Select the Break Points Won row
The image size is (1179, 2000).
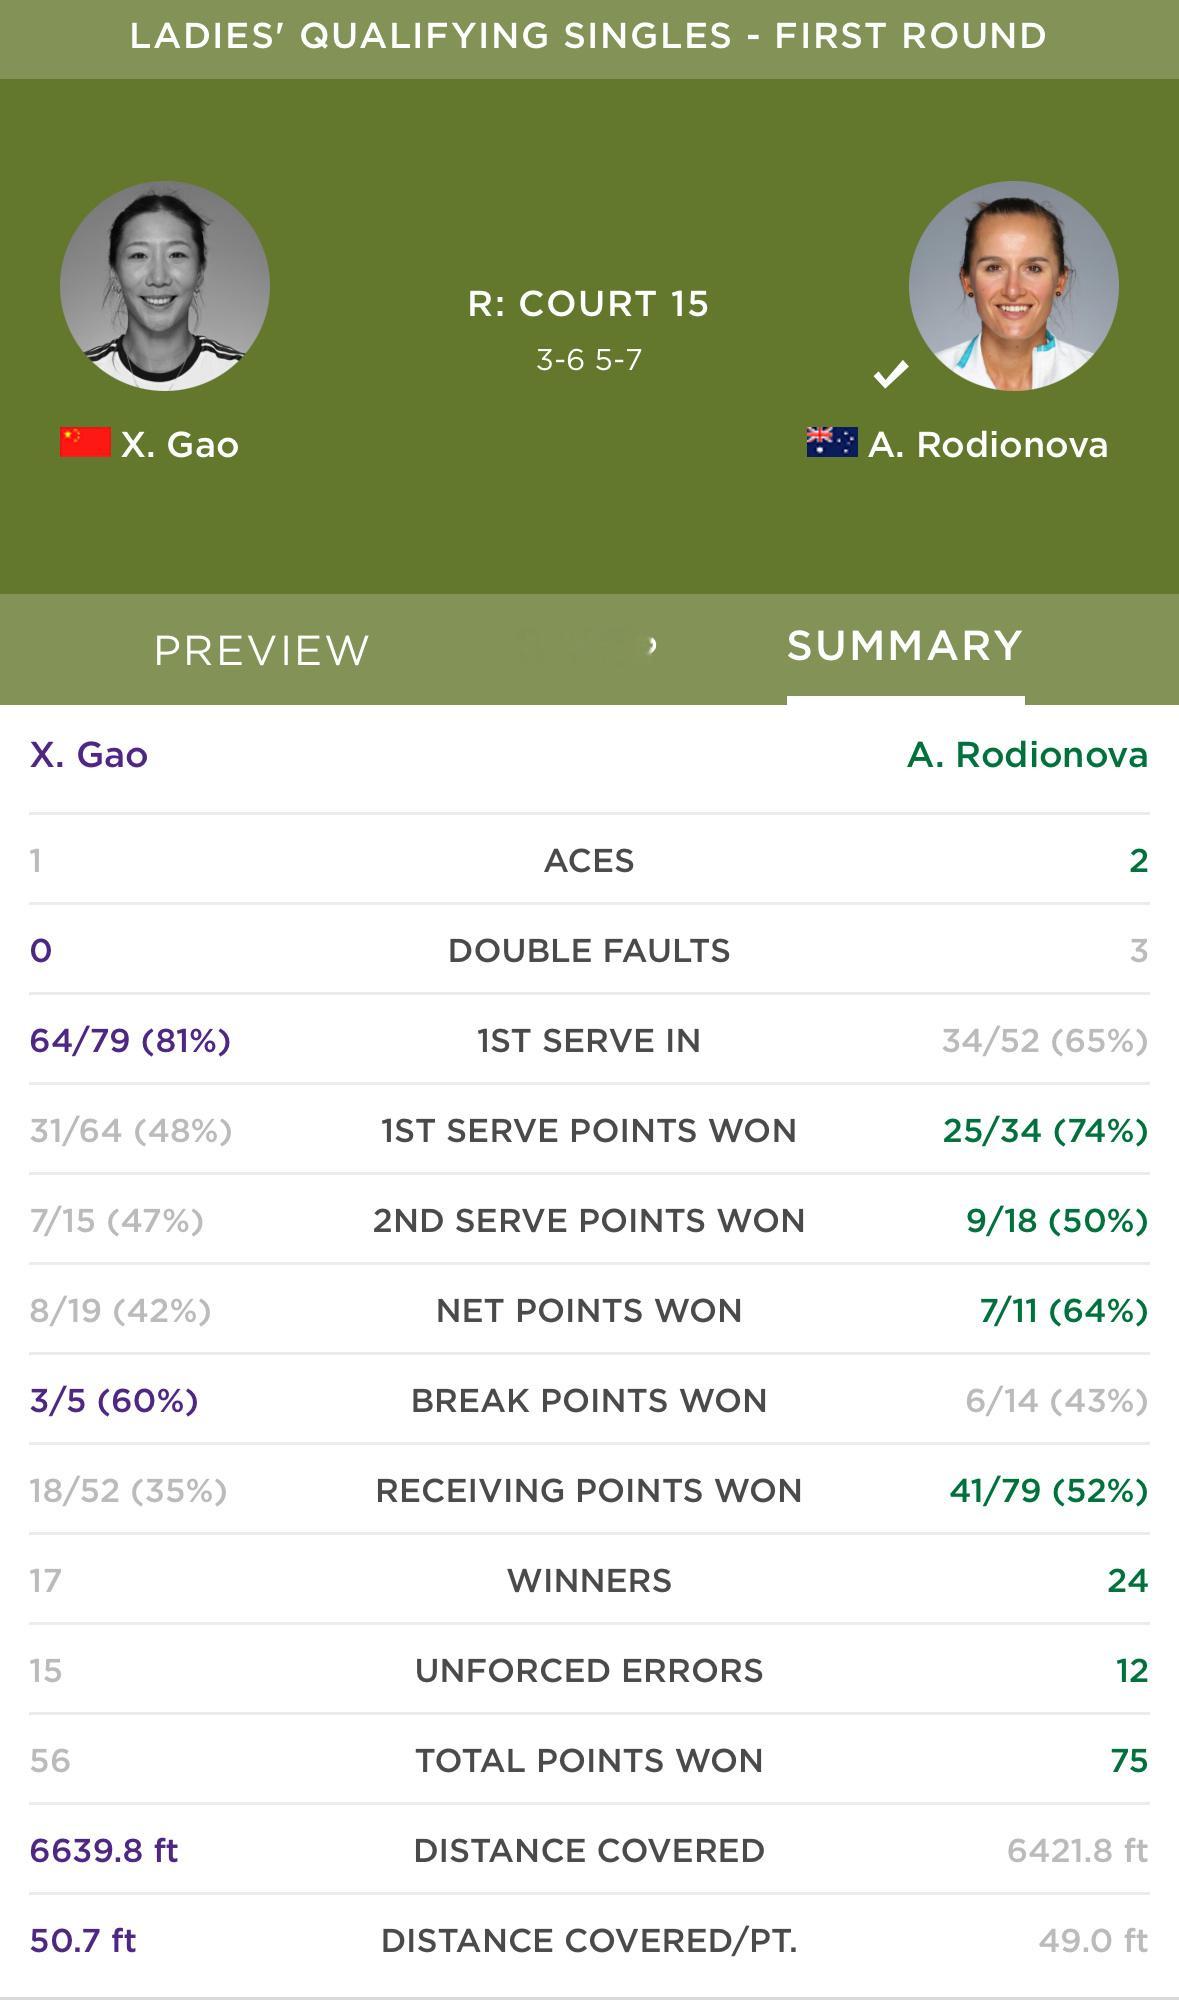click(x=589, y=1400)
